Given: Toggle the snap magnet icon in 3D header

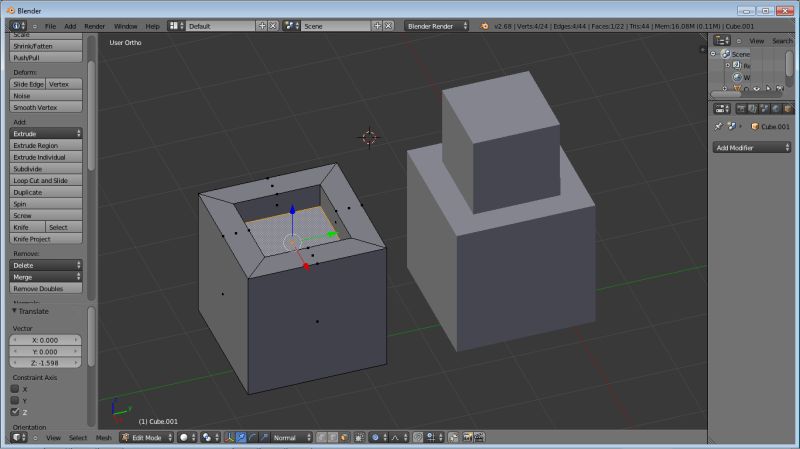Looking at the screenshot, I should coord(418,438).
